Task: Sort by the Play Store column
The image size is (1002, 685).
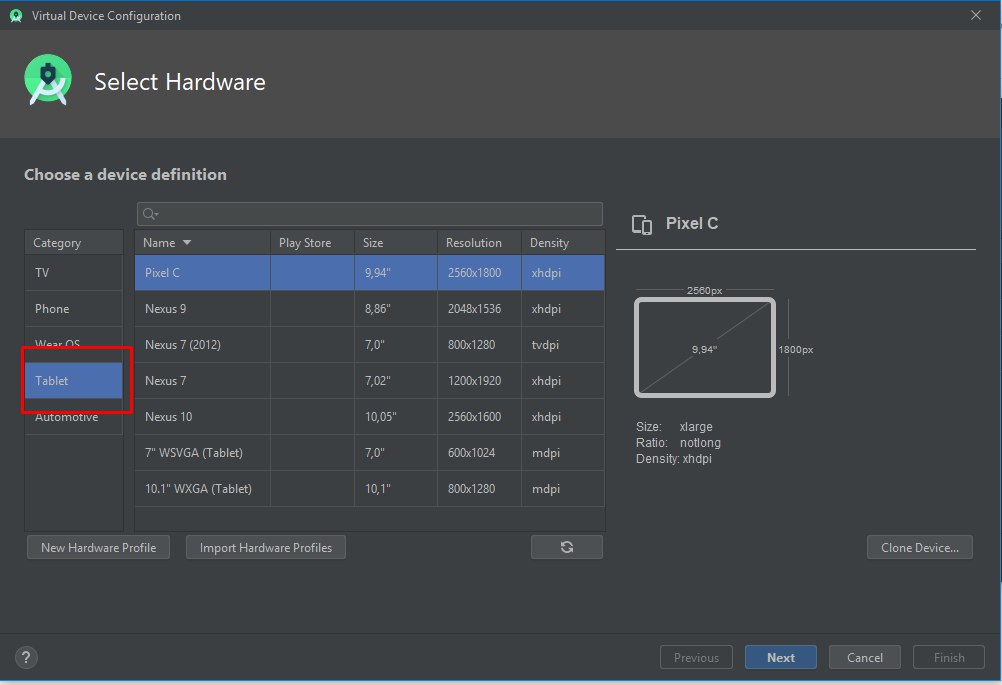Action: (x=312, y=243)
